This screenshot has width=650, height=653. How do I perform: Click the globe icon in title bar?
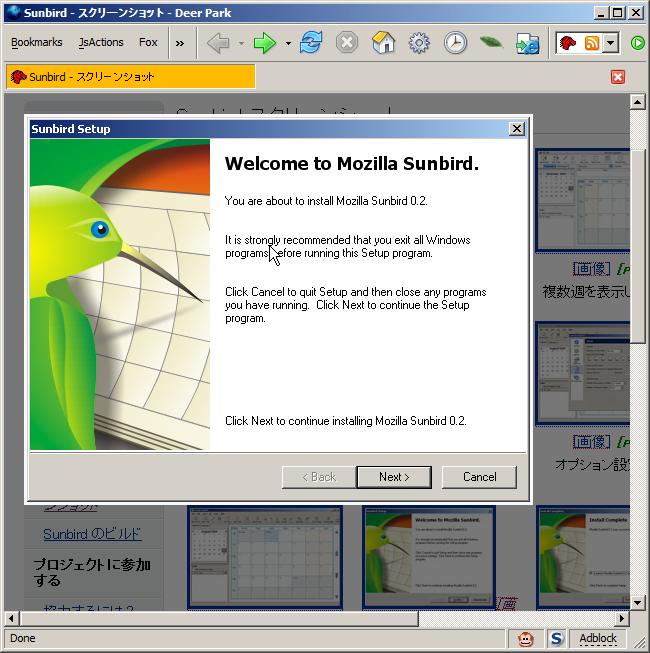click(x=13, y=12)
